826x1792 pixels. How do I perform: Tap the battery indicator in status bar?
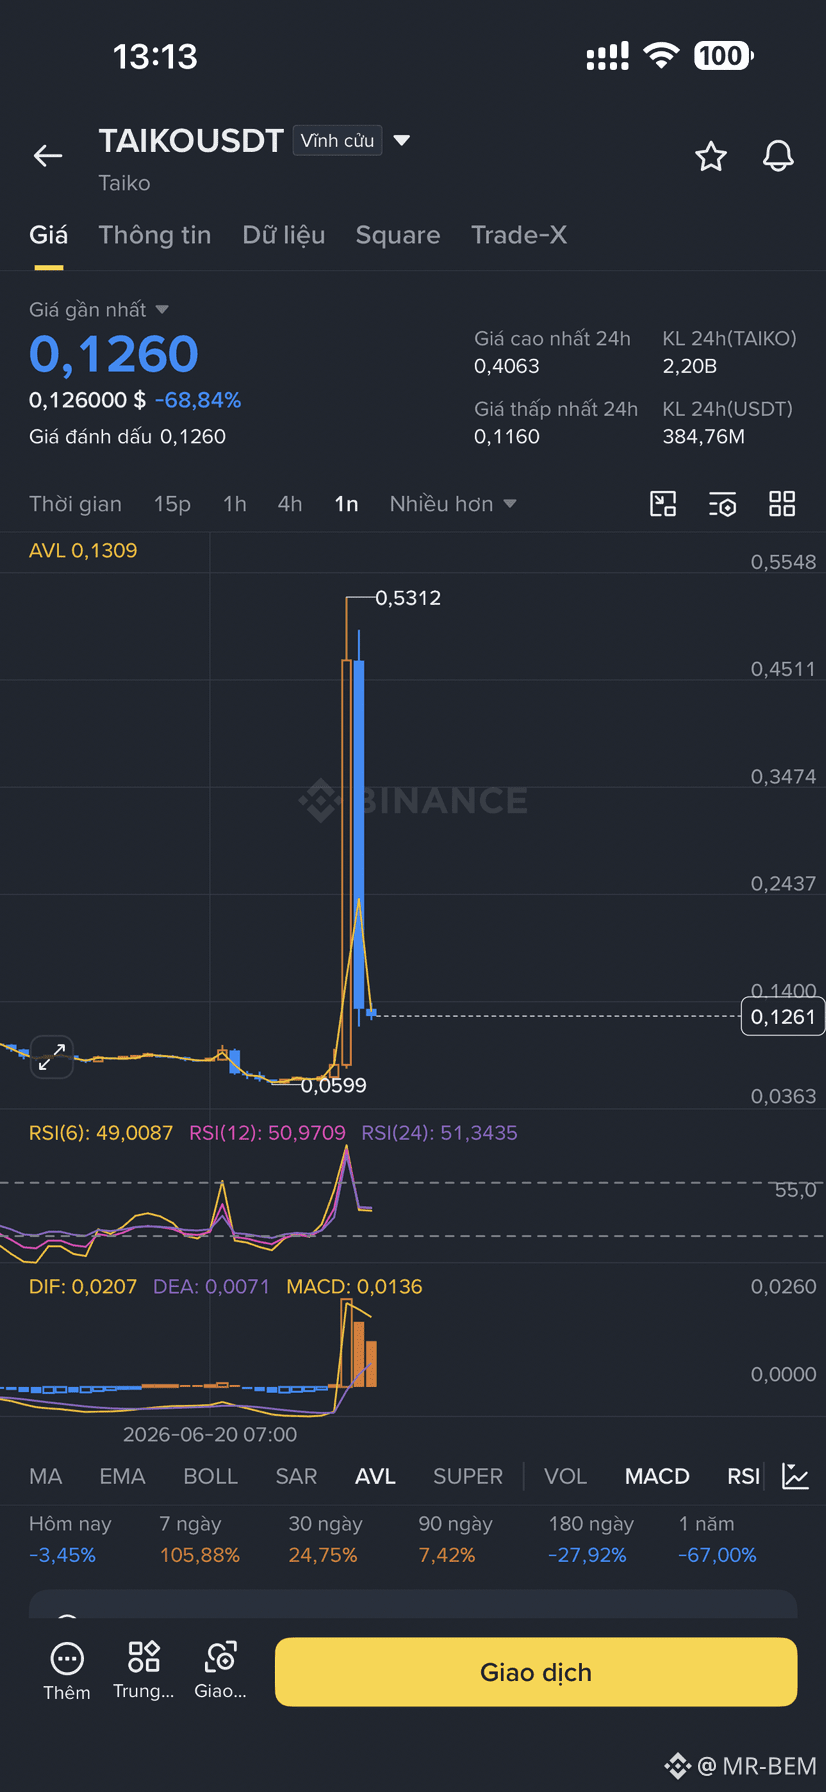pos(724,56)
